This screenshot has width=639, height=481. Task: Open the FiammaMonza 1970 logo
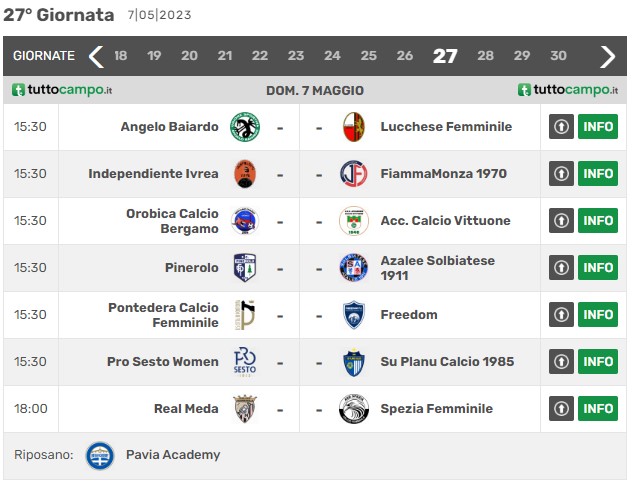click(354, 174)
